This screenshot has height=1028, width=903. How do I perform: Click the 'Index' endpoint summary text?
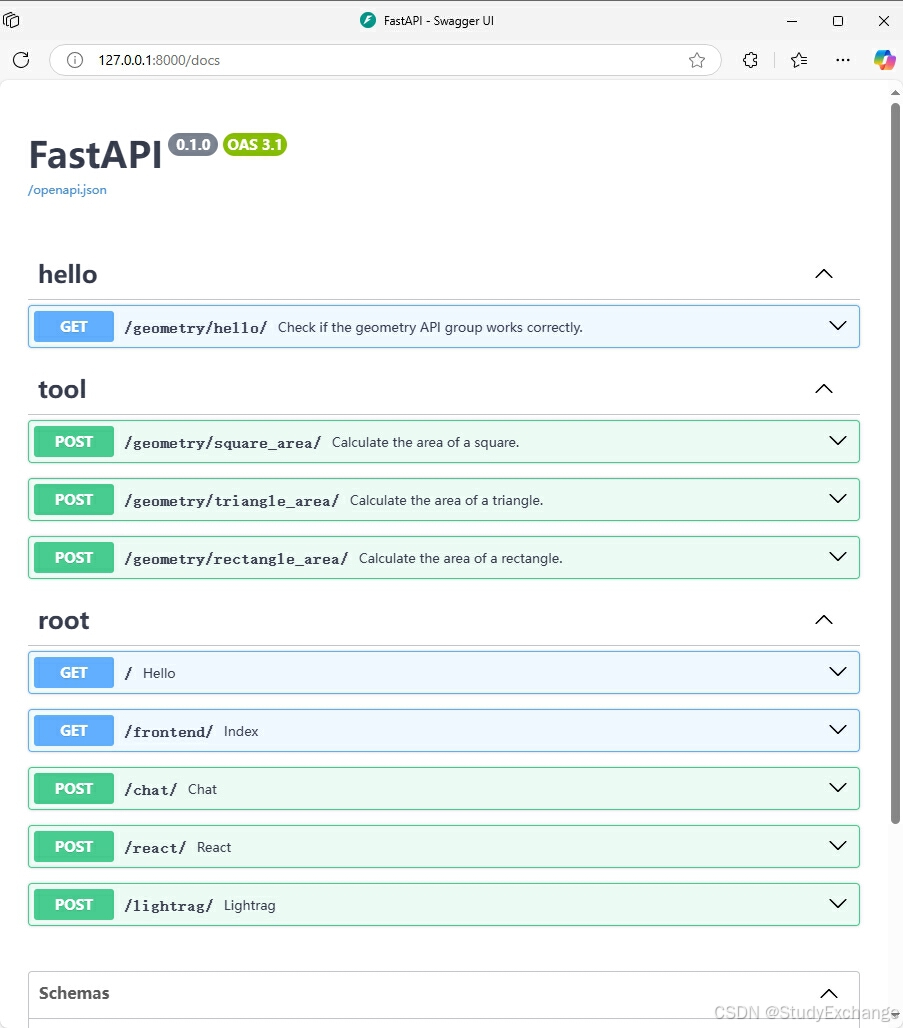coord(241,731)
